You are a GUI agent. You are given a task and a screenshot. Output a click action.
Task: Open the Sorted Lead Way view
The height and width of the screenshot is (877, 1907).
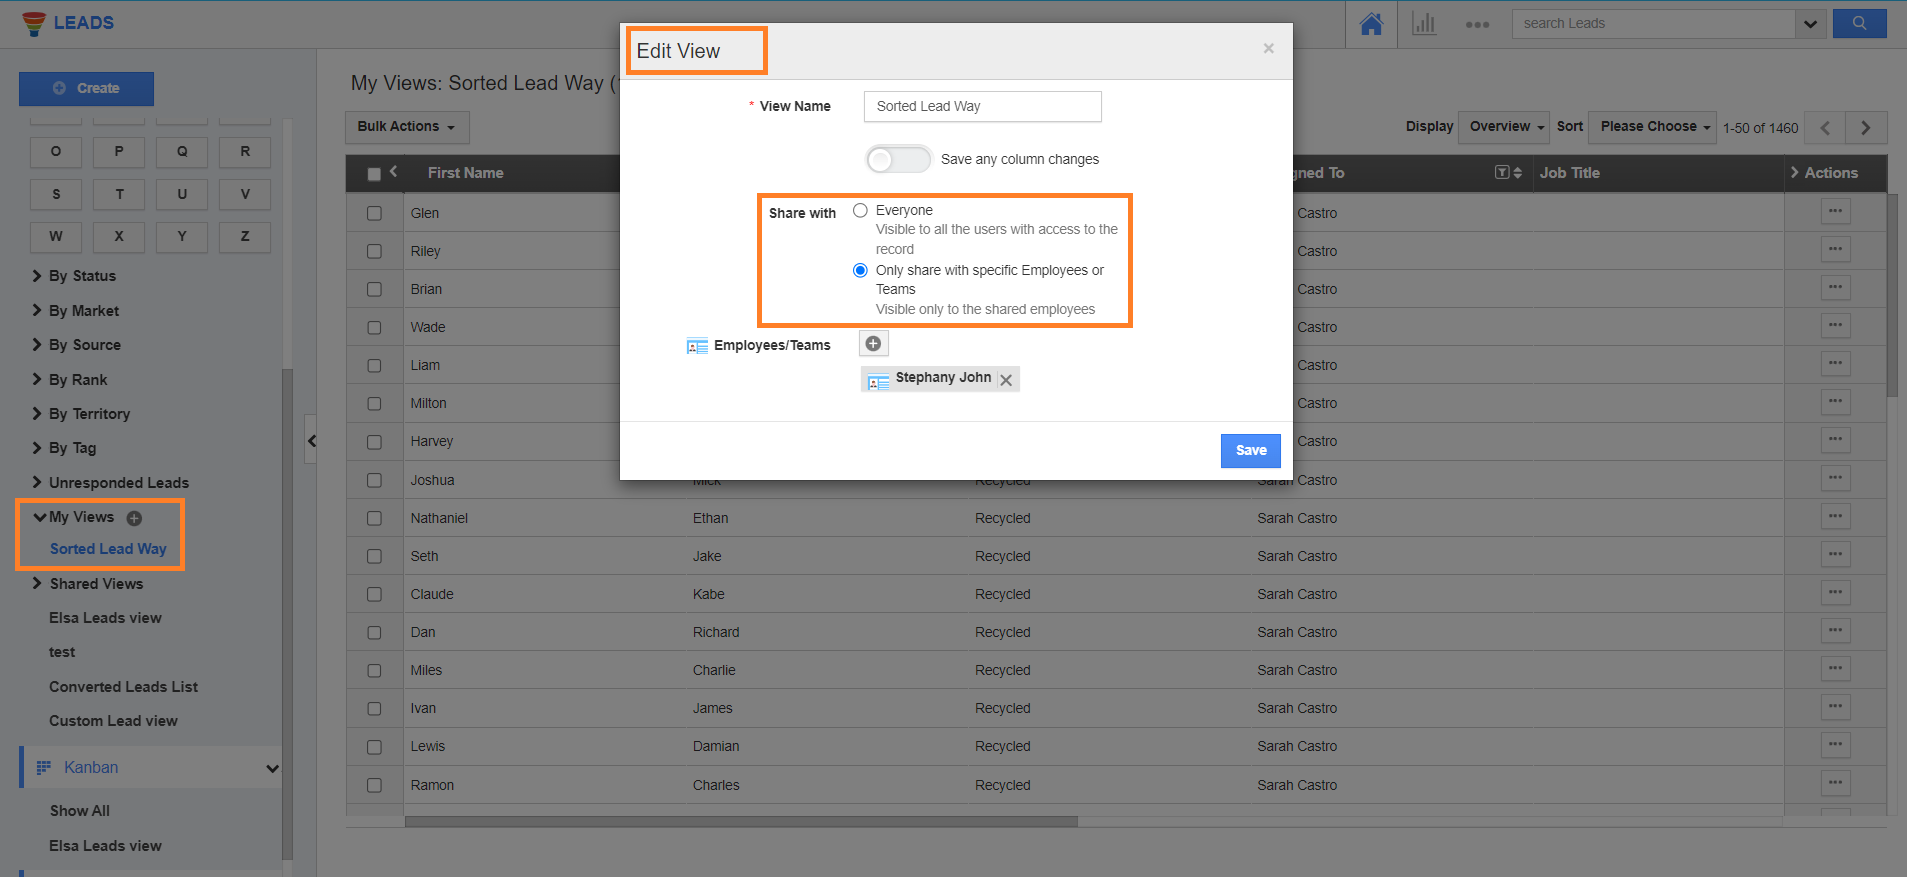(108, 549)
